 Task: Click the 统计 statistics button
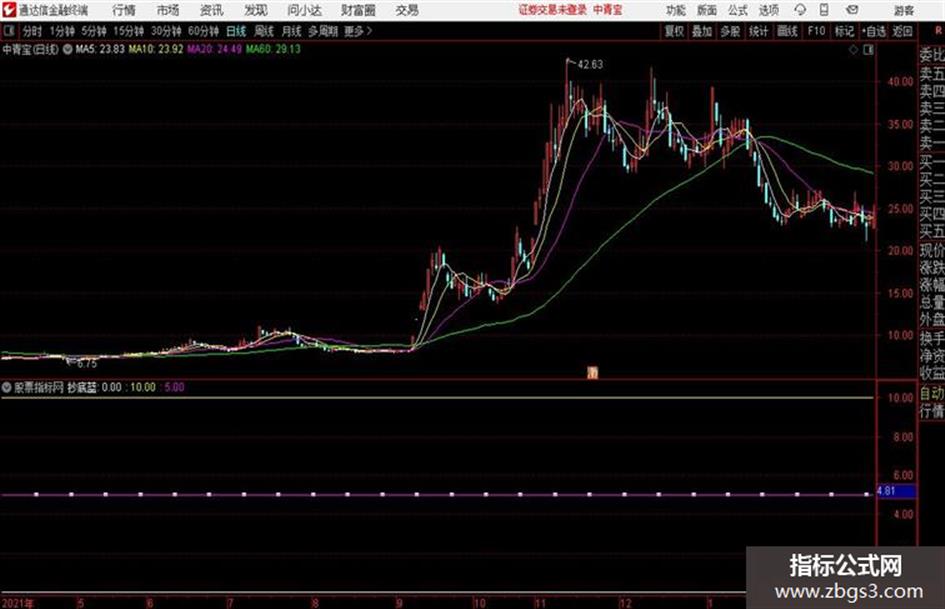pos(759,31)
